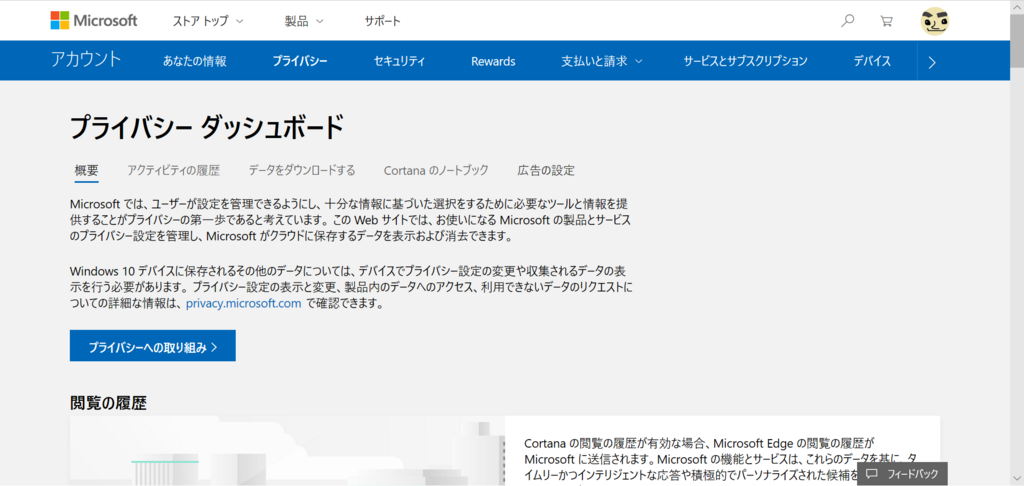Open あなたの情報 section
This screenshot has width=1024, height=486.
click(x=195, y=61)
